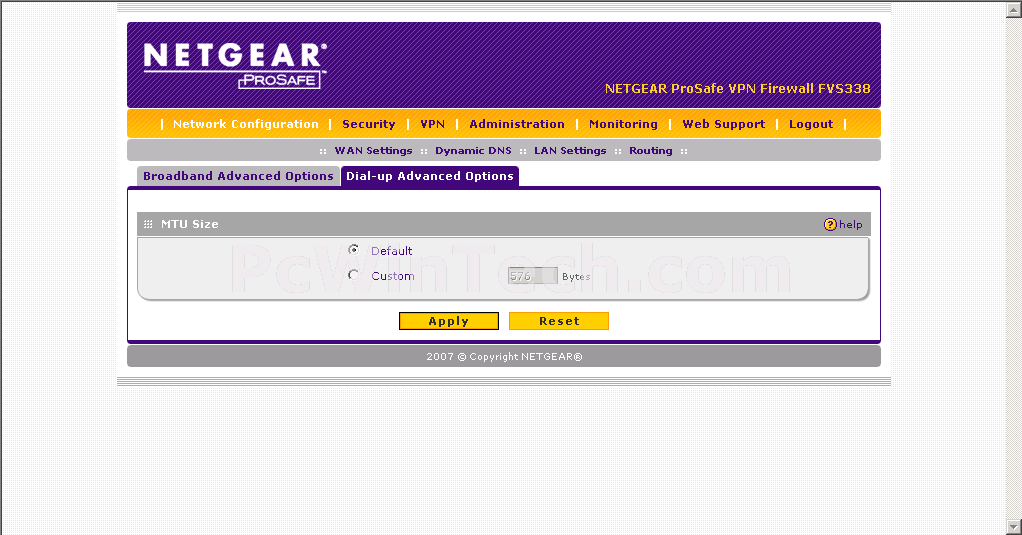This screenshot has width=1022, height=535.
Task: Switch to Broadband Advanced Options tab
Action: pos(238,176)
